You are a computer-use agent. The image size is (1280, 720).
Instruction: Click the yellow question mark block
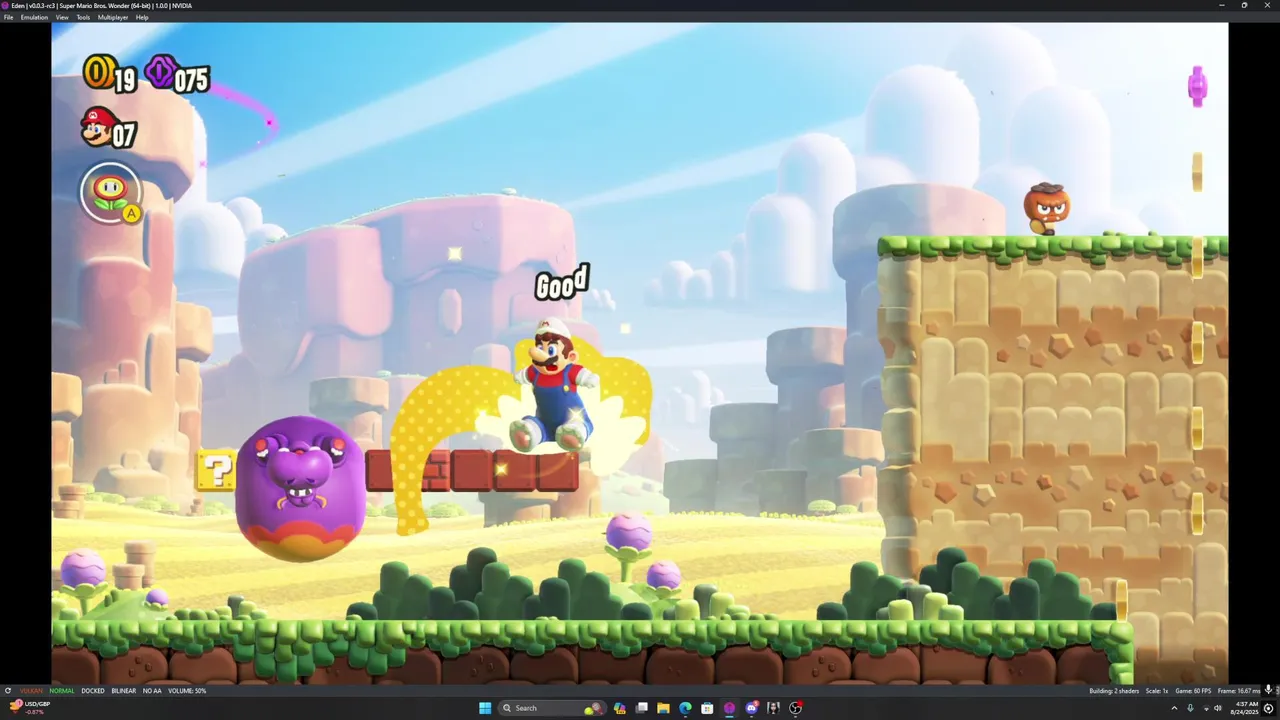[x=216, y=469]
